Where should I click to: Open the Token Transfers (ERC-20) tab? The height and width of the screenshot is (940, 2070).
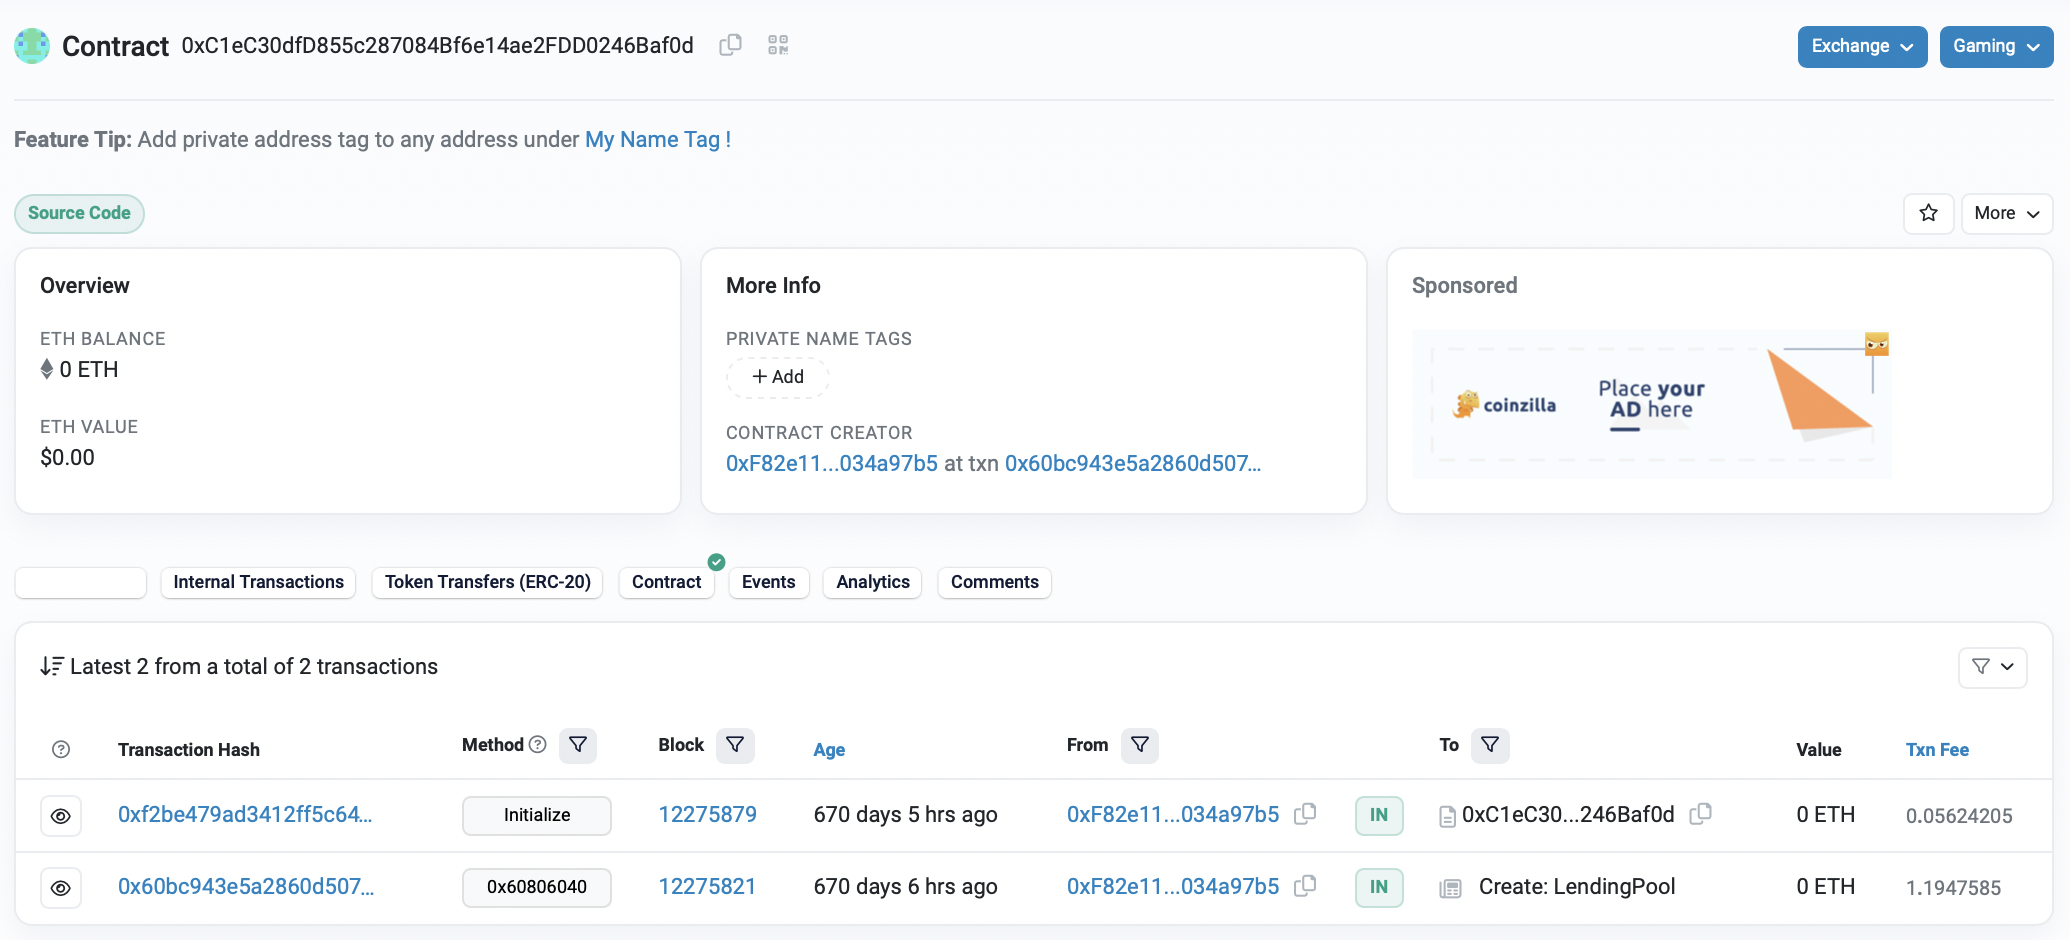pyautogui.click(x=487, y=582)
